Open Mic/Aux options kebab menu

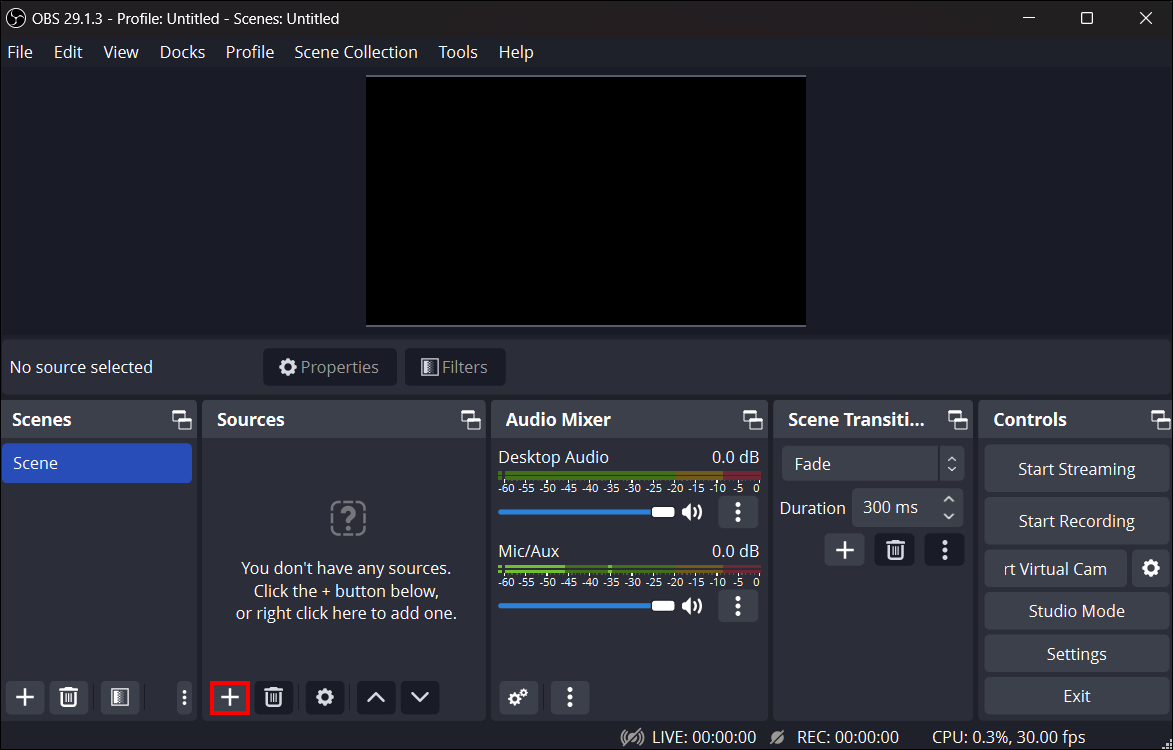[737, 605]
